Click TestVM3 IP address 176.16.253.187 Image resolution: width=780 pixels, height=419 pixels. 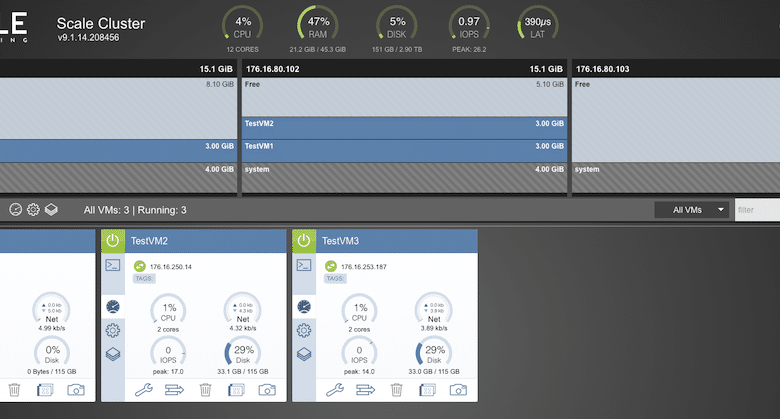point(364,267)
